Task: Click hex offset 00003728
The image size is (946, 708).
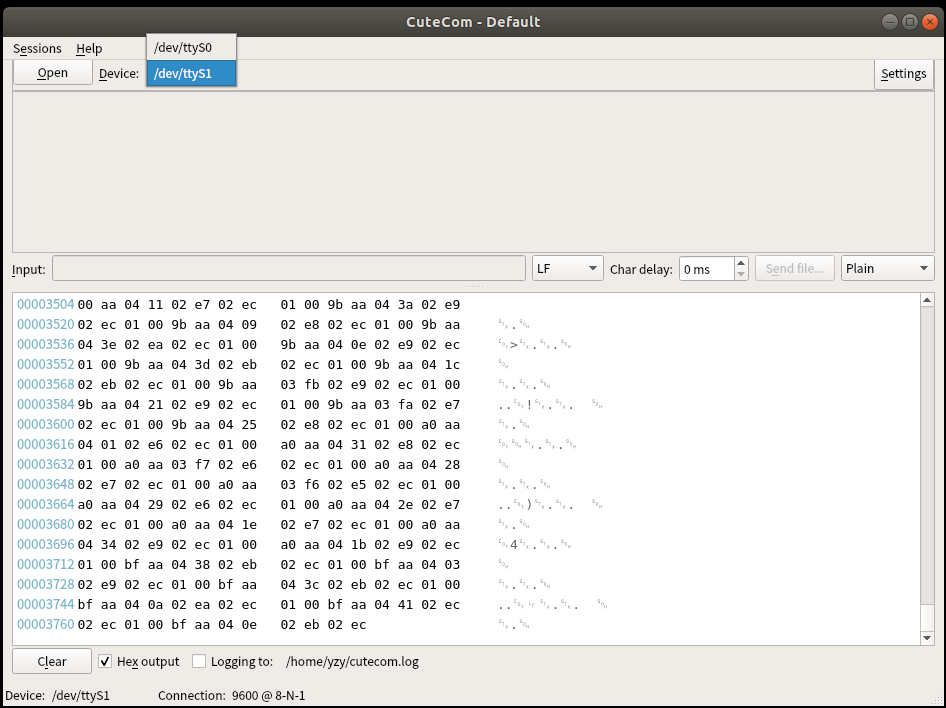Action: pos(45,584)
